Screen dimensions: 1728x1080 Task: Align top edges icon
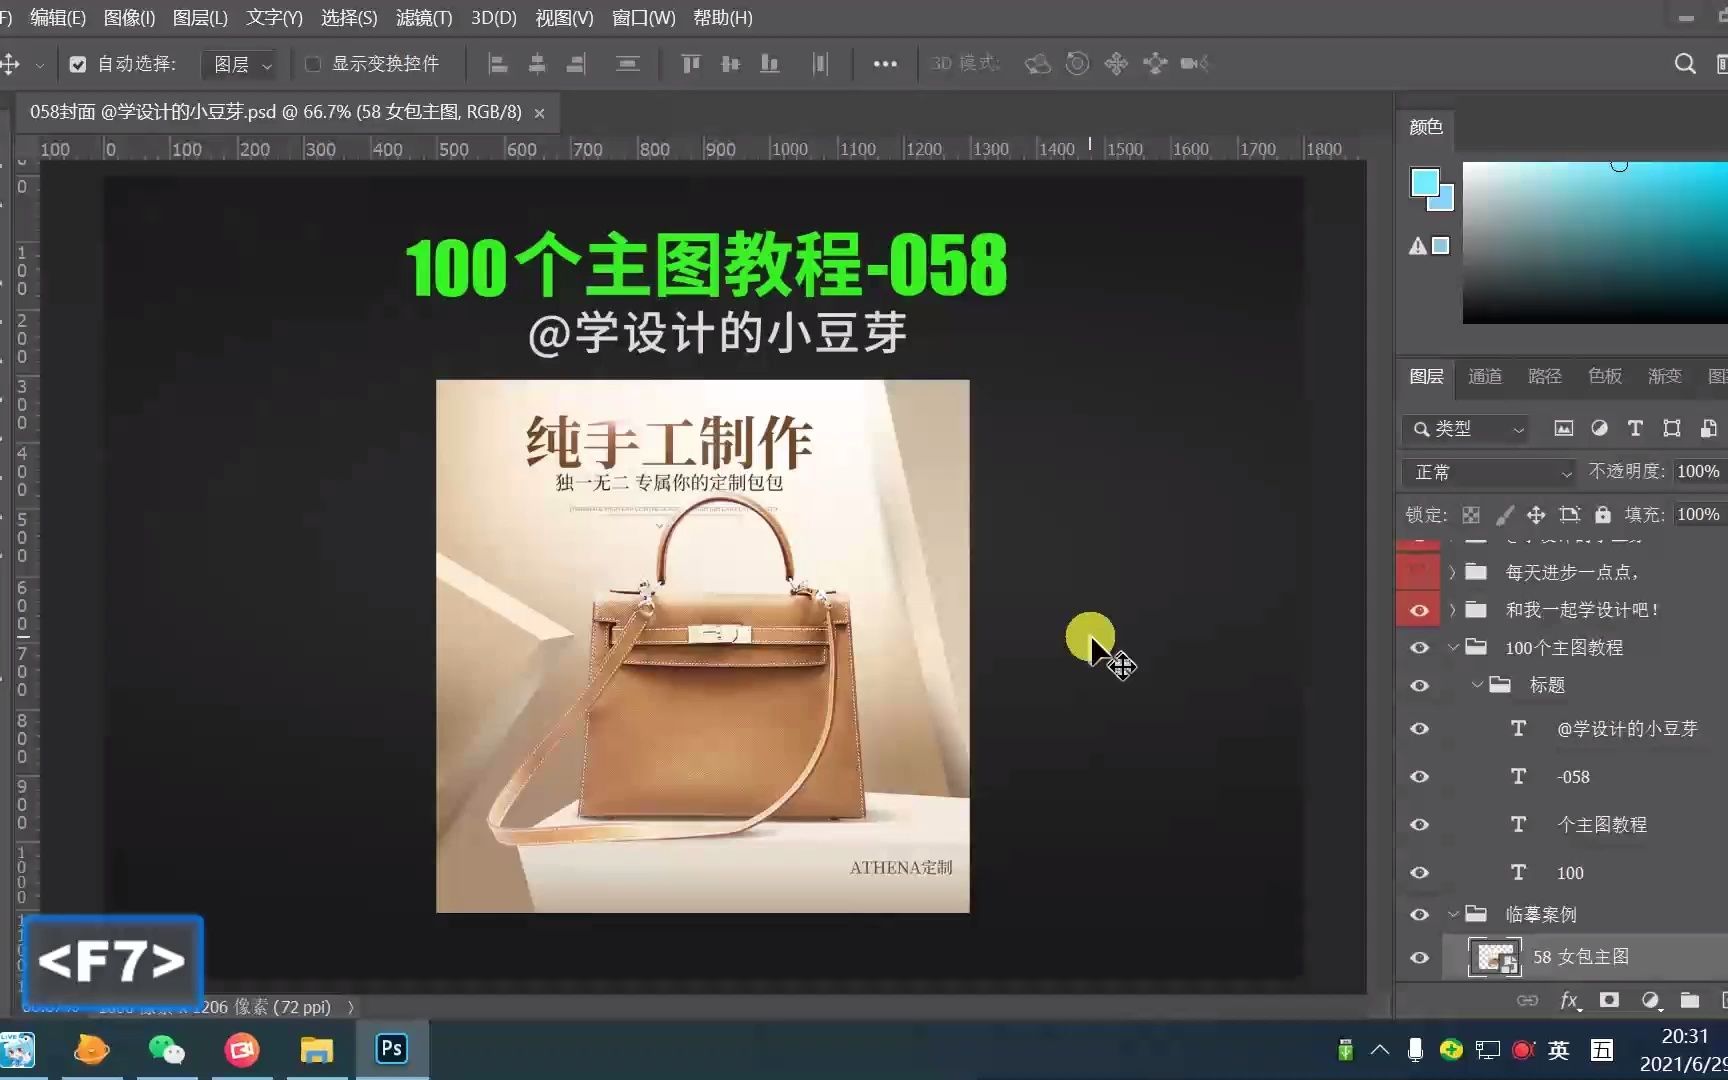click(690, 64)
